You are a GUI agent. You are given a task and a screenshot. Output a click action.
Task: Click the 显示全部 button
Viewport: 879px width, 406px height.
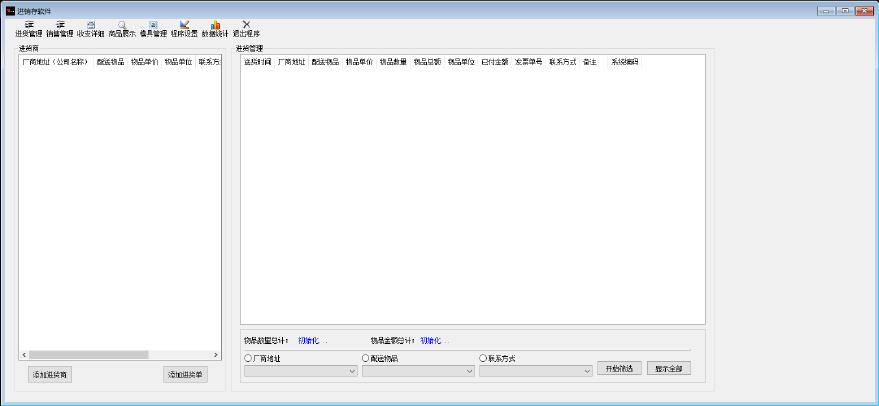point(668,368)
